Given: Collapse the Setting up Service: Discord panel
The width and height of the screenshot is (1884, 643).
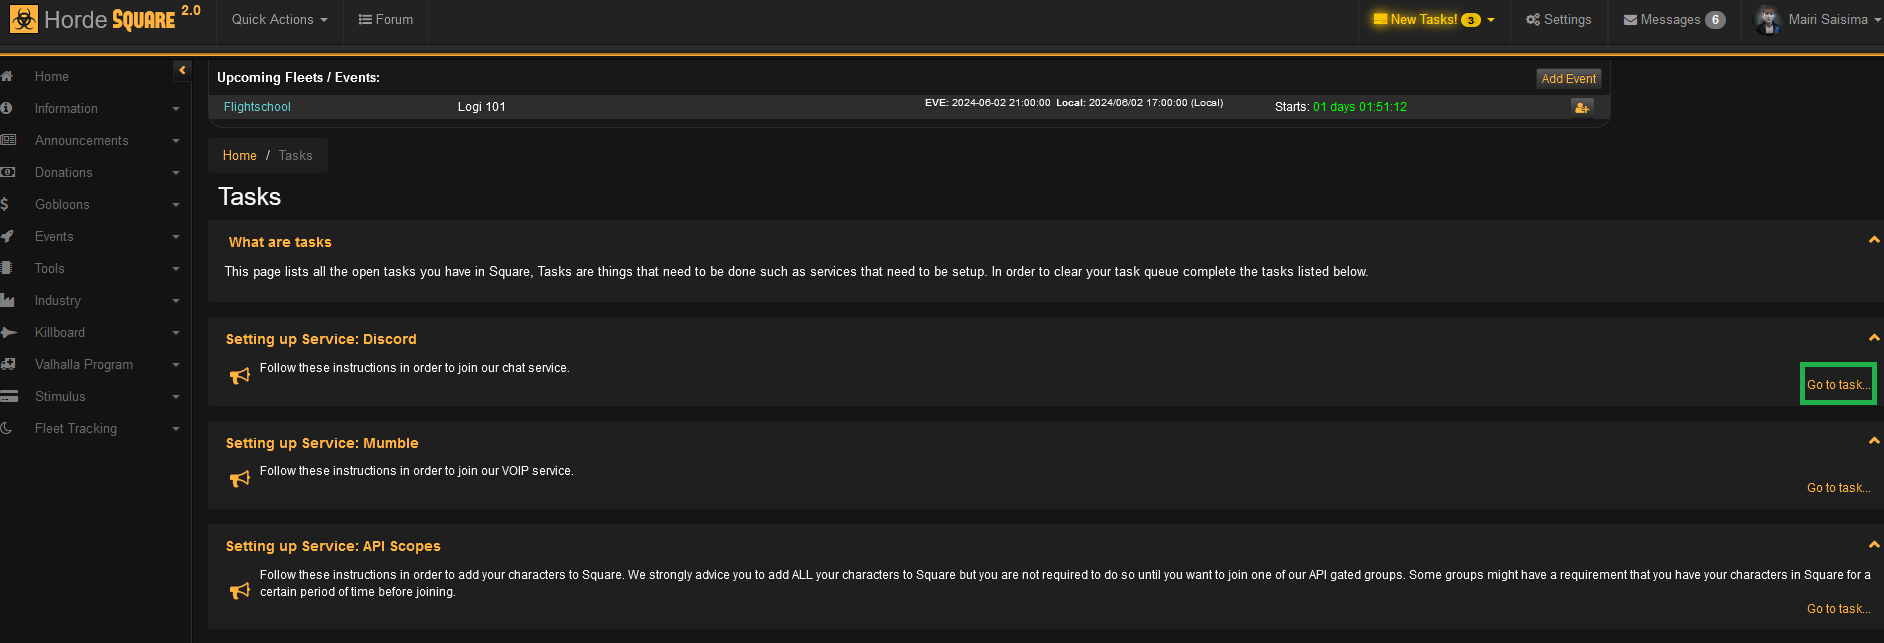Looking at the screenshot, I should tap(1874, 338).
